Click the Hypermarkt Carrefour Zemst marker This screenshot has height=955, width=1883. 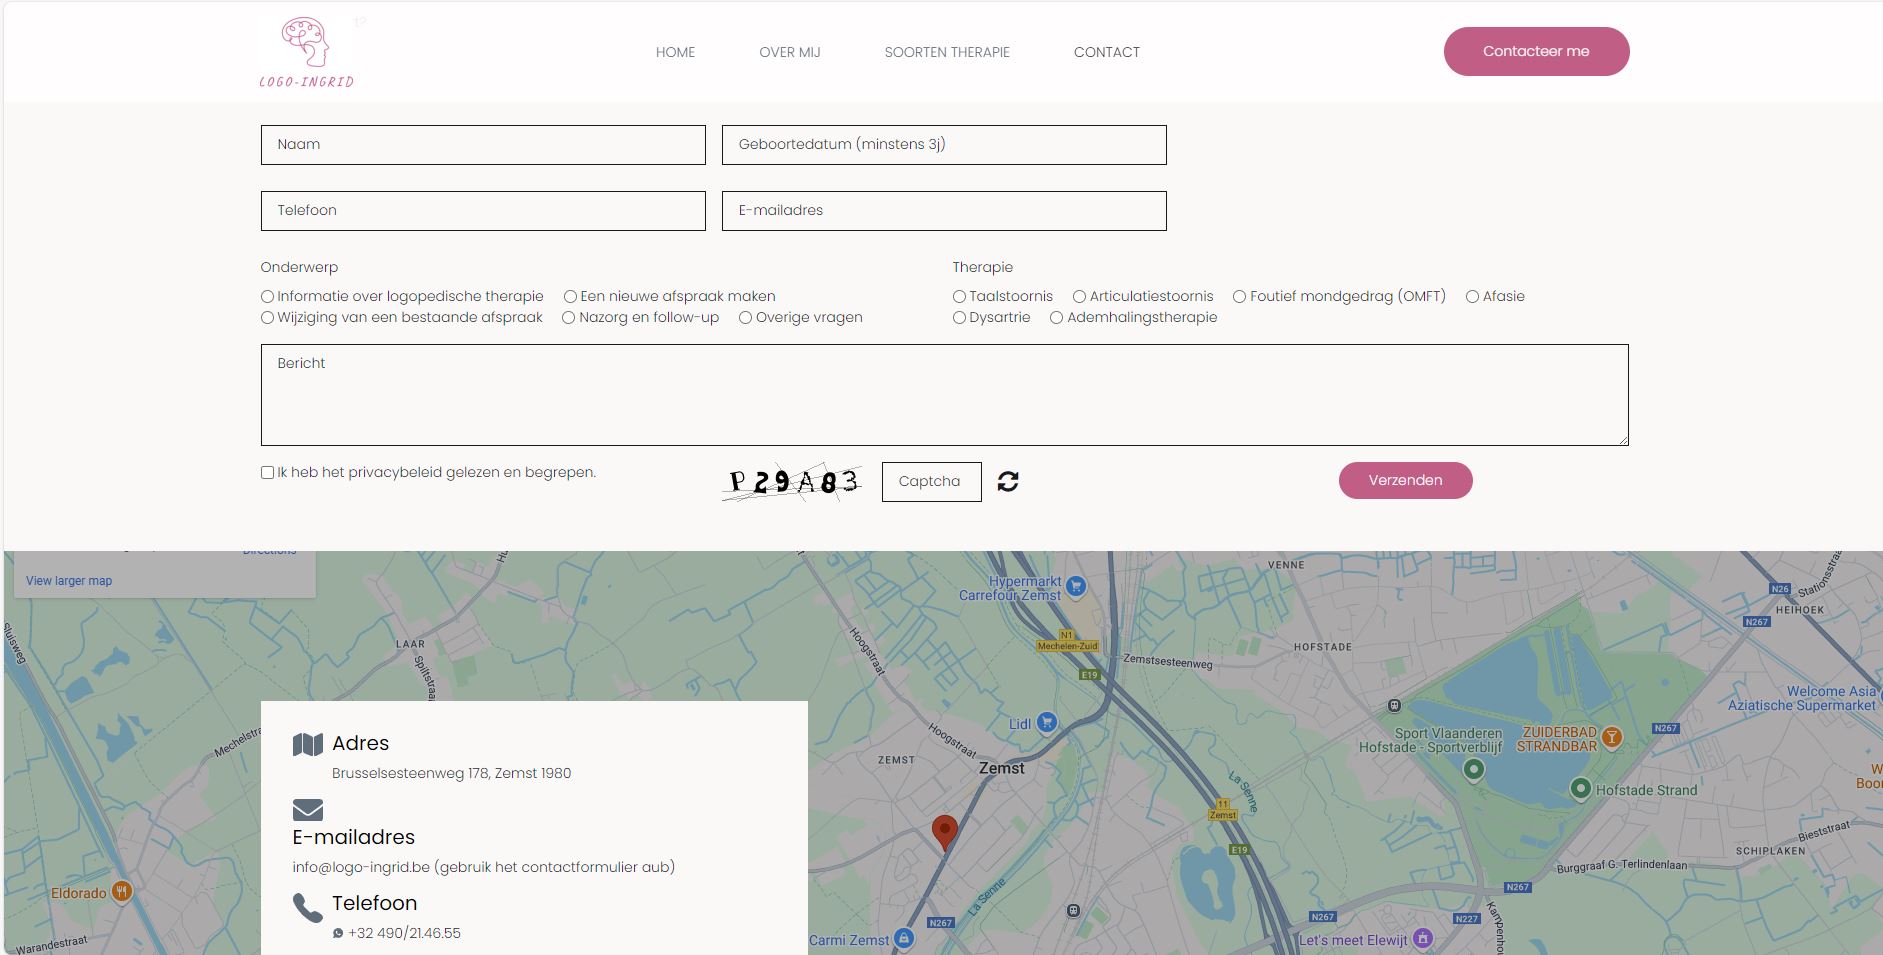(1076, 586)
